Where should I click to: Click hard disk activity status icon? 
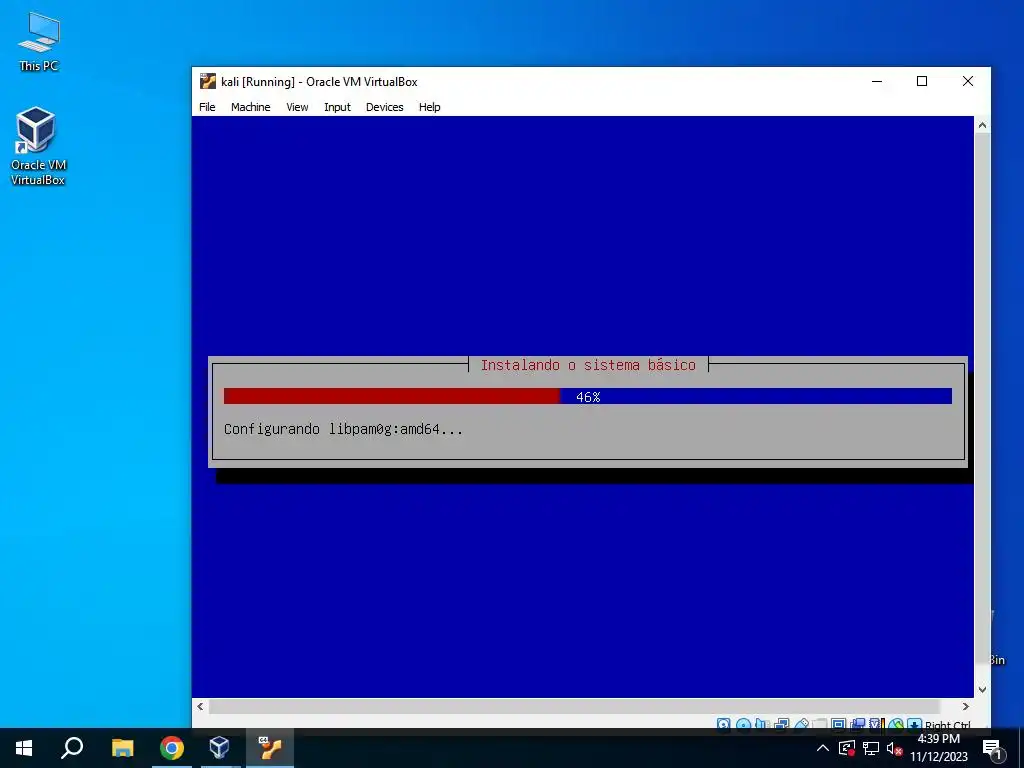(x=724, y=724)
